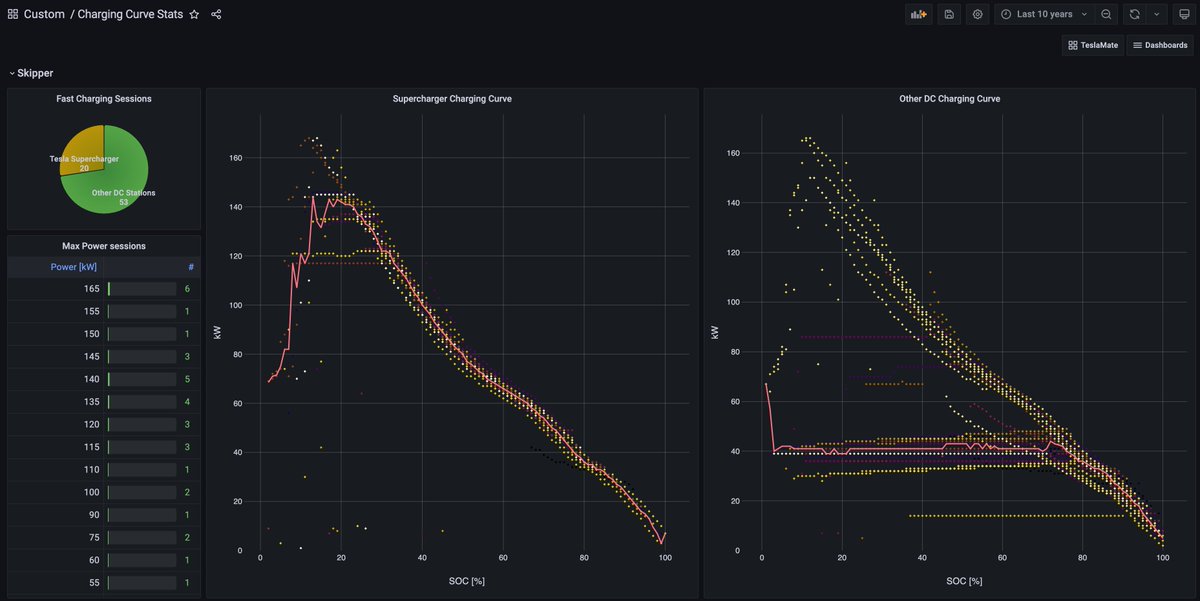Click the Charging Curve Stats title
This screenshot has height=601, width=1200.
pos(130,15)
